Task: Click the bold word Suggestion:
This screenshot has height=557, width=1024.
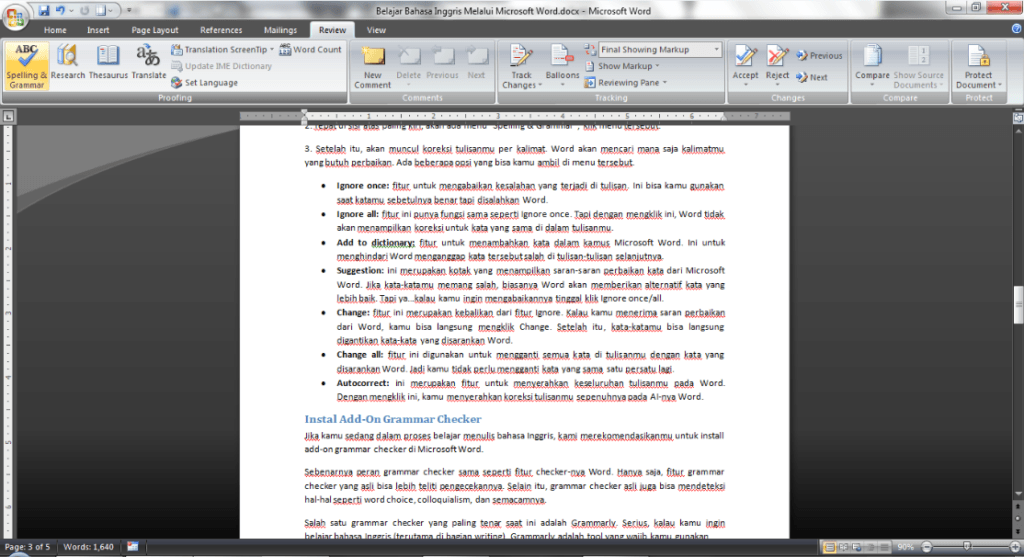Action: pyautogui.click(x=360, y=270)
